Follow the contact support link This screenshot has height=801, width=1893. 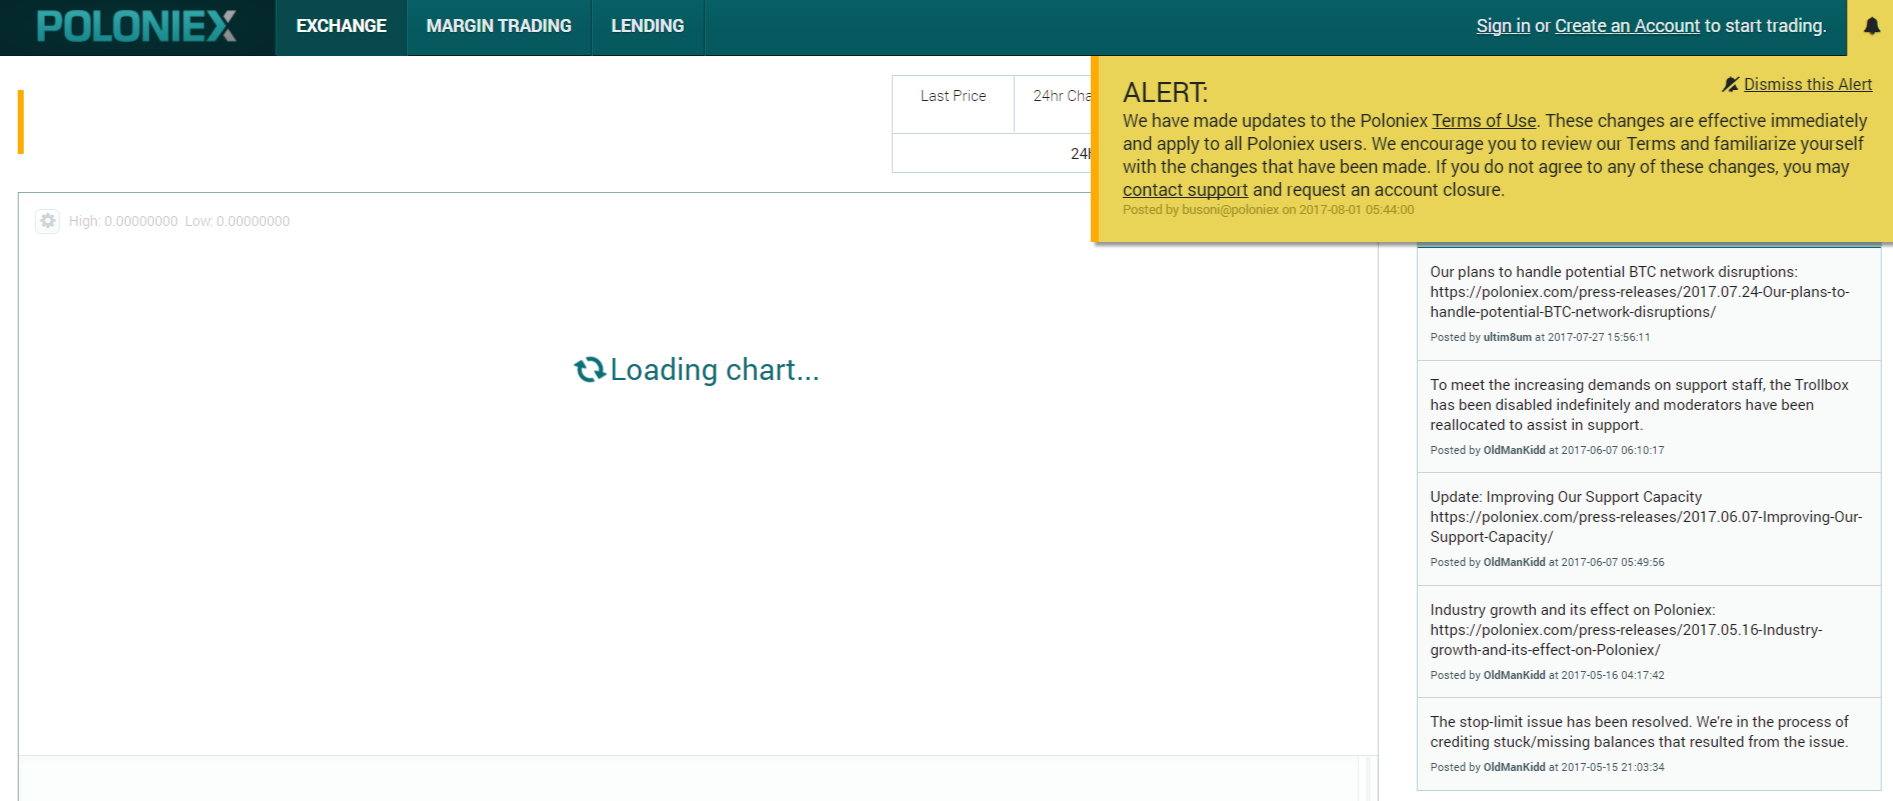[x=1184, y=190]
